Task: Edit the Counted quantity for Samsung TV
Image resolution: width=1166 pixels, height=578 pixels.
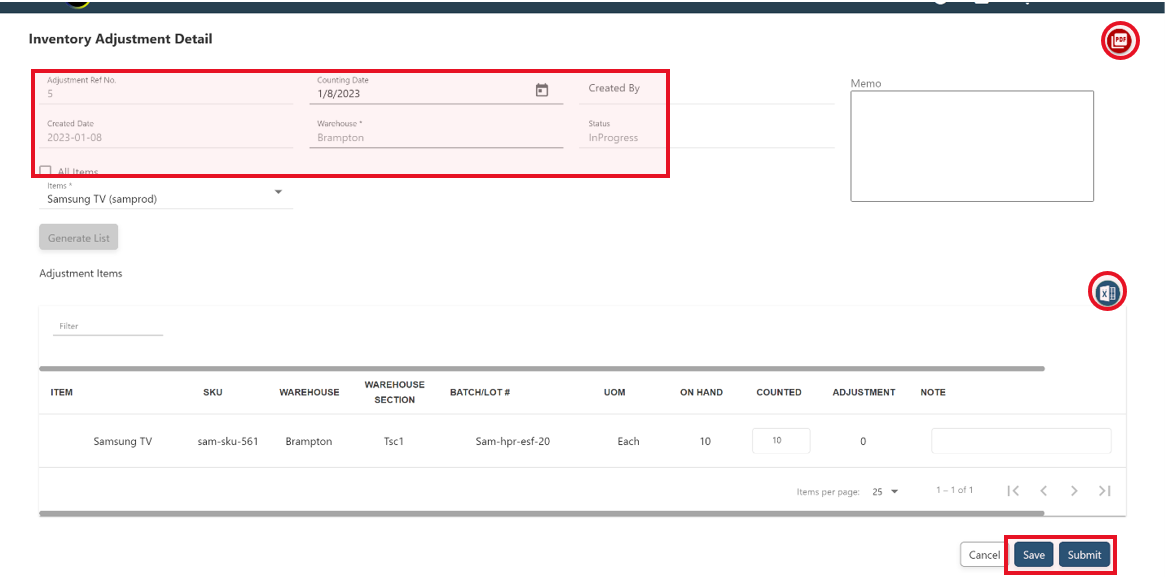Action: pos(781,440)
